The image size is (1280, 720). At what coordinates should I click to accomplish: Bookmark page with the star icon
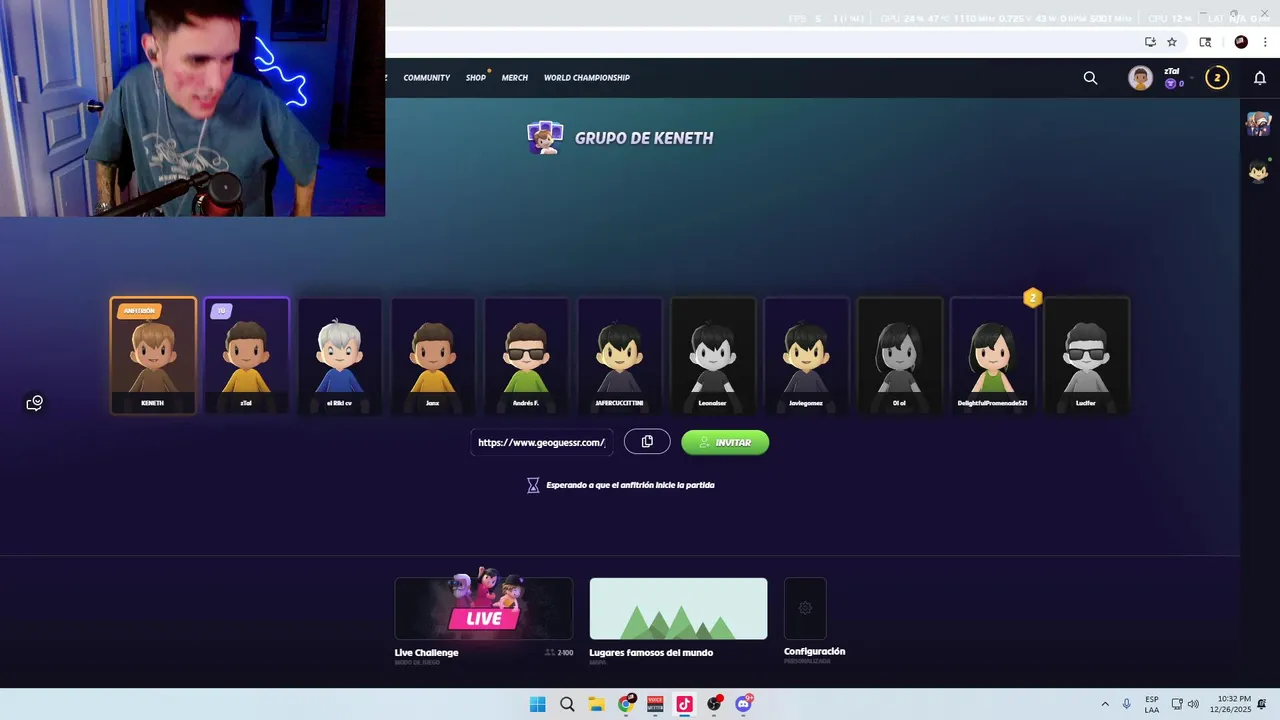pyautogui.click(x=1172, y=42)
